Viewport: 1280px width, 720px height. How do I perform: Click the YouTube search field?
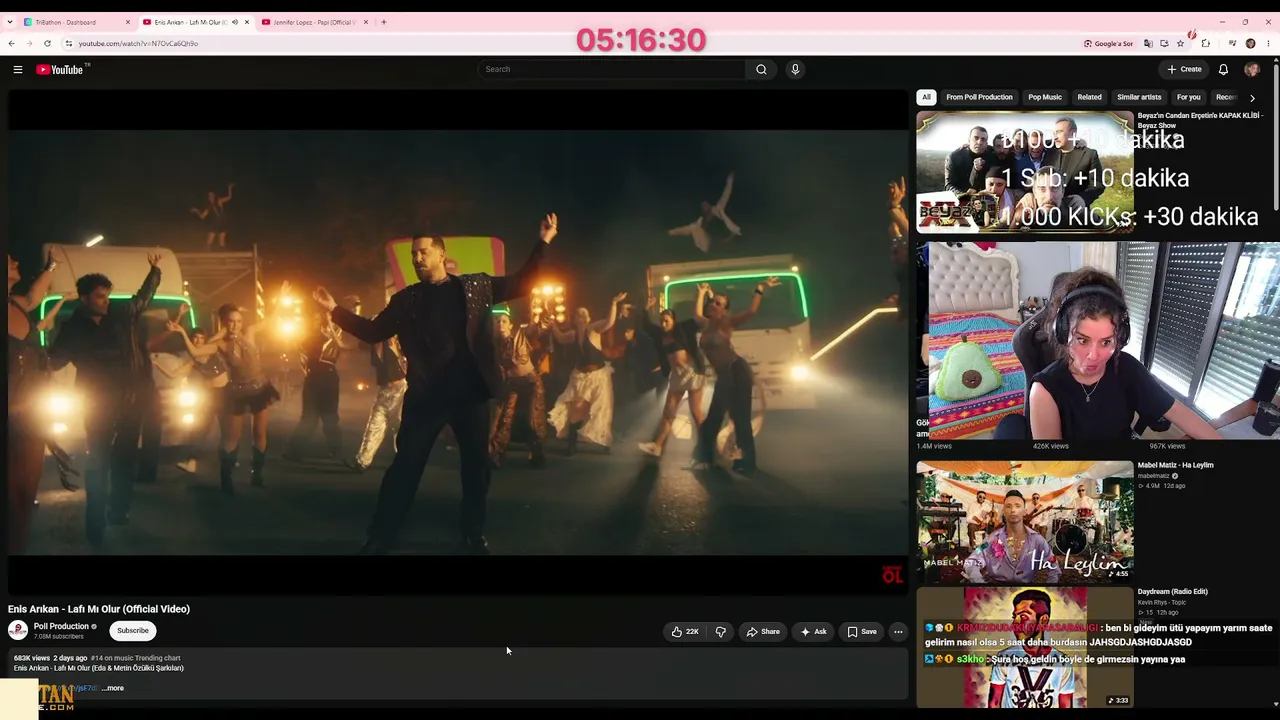click(x=612, y=69)
